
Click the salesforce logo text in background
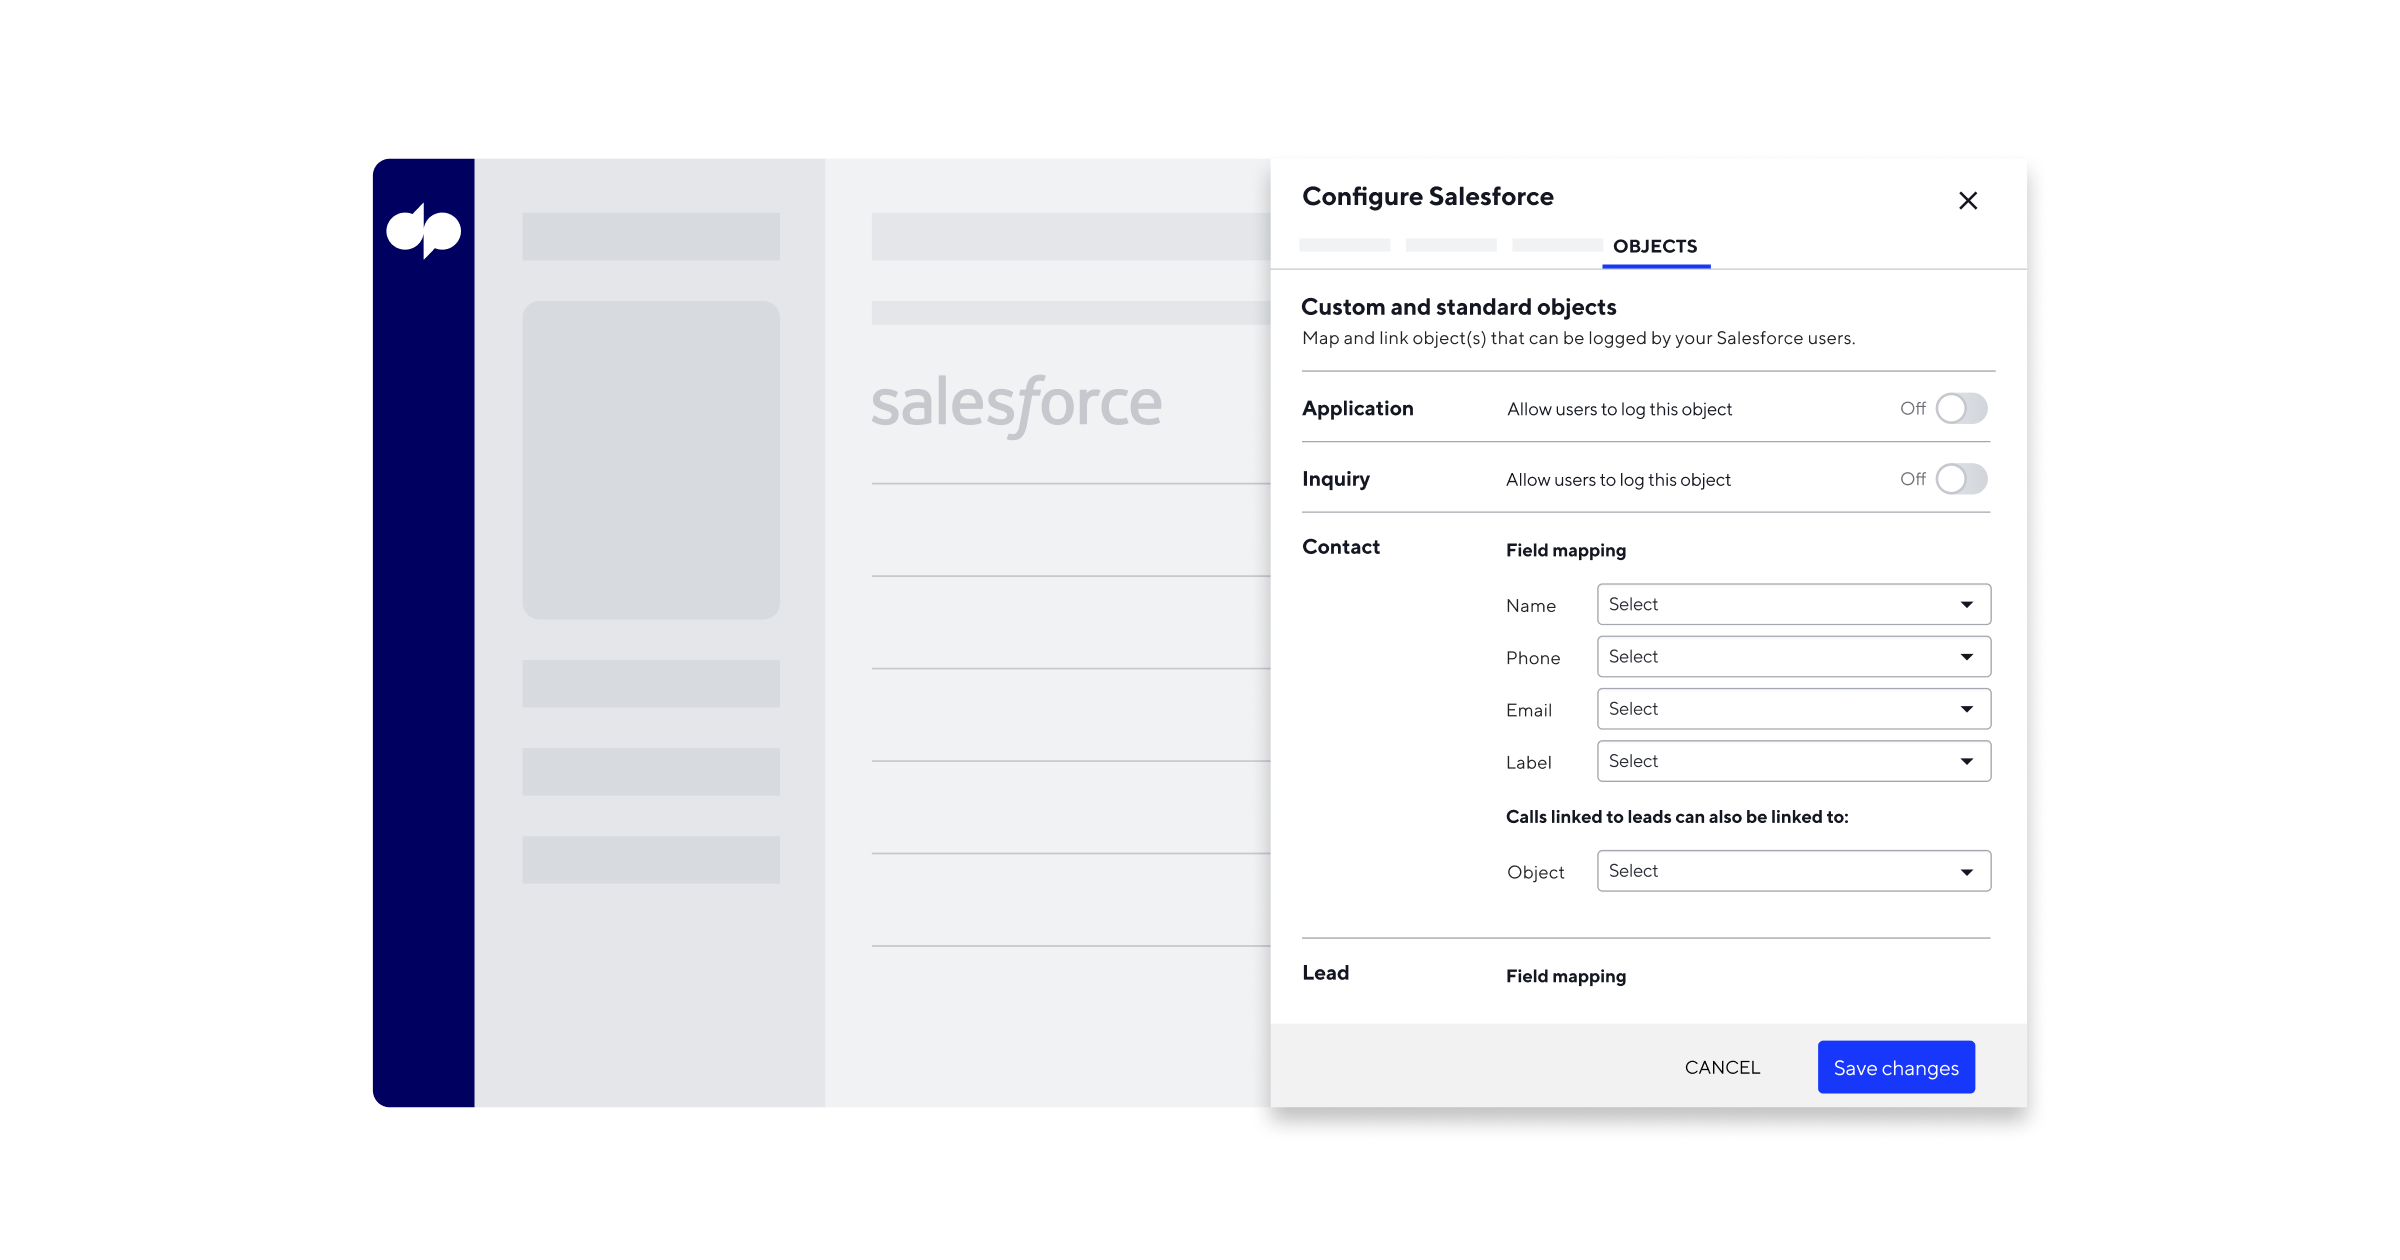[1016, 405]
